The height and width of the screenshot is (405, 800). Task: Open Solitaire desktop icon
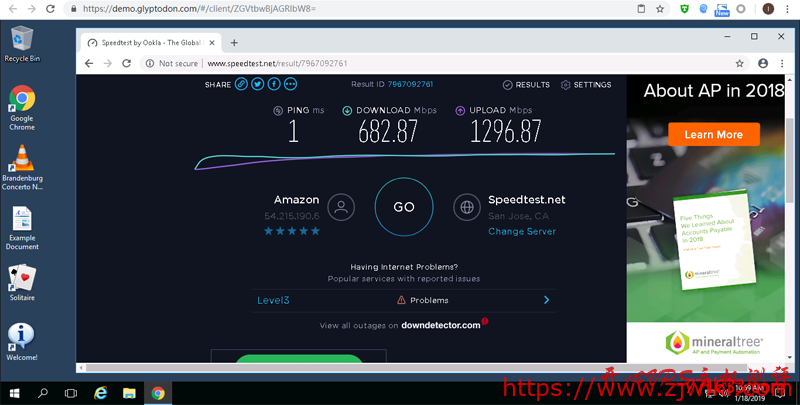22,281
